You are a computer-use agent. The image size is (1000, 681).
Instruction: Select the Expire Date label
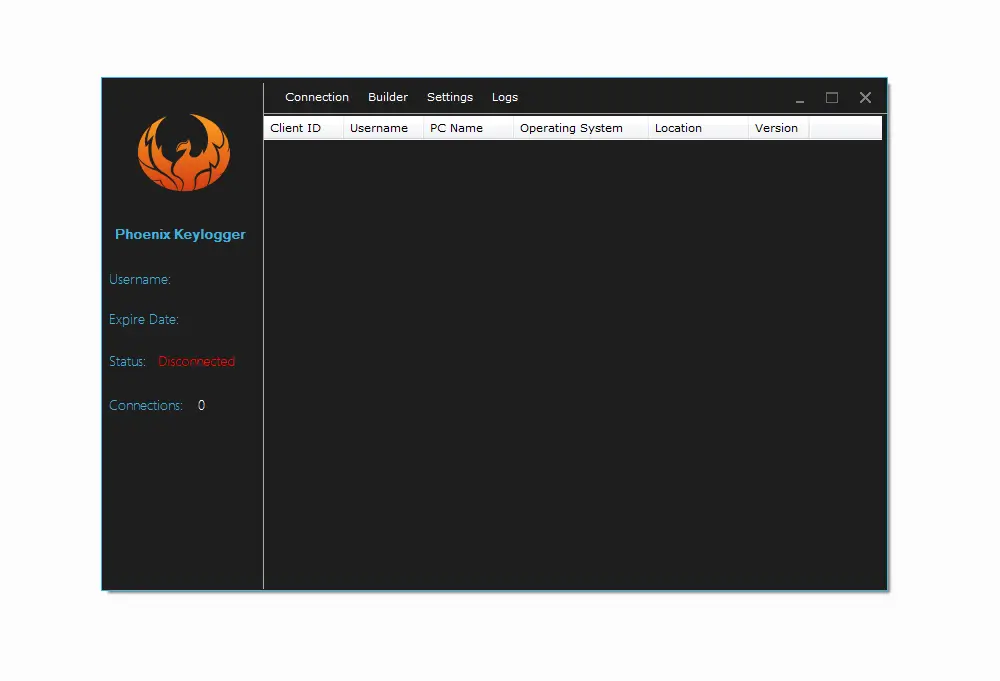pyautogui.click(x=143, y=319)
